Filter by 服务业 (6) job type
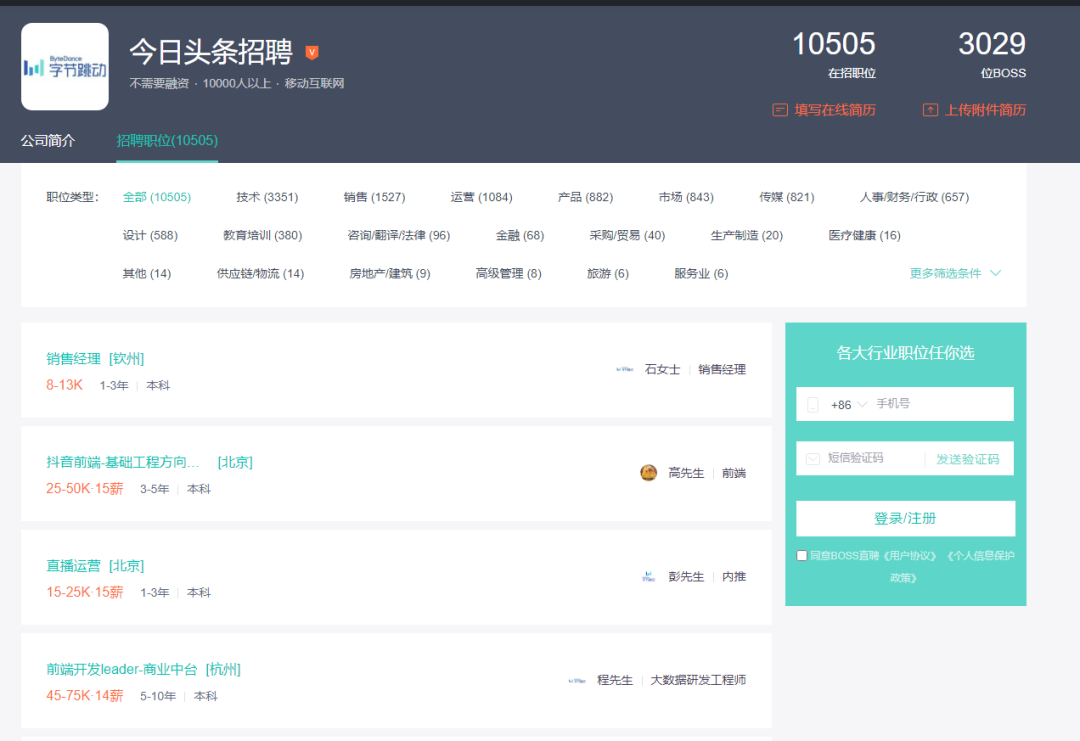This screenshot has width=1080, height=741. tap(701, 274)
